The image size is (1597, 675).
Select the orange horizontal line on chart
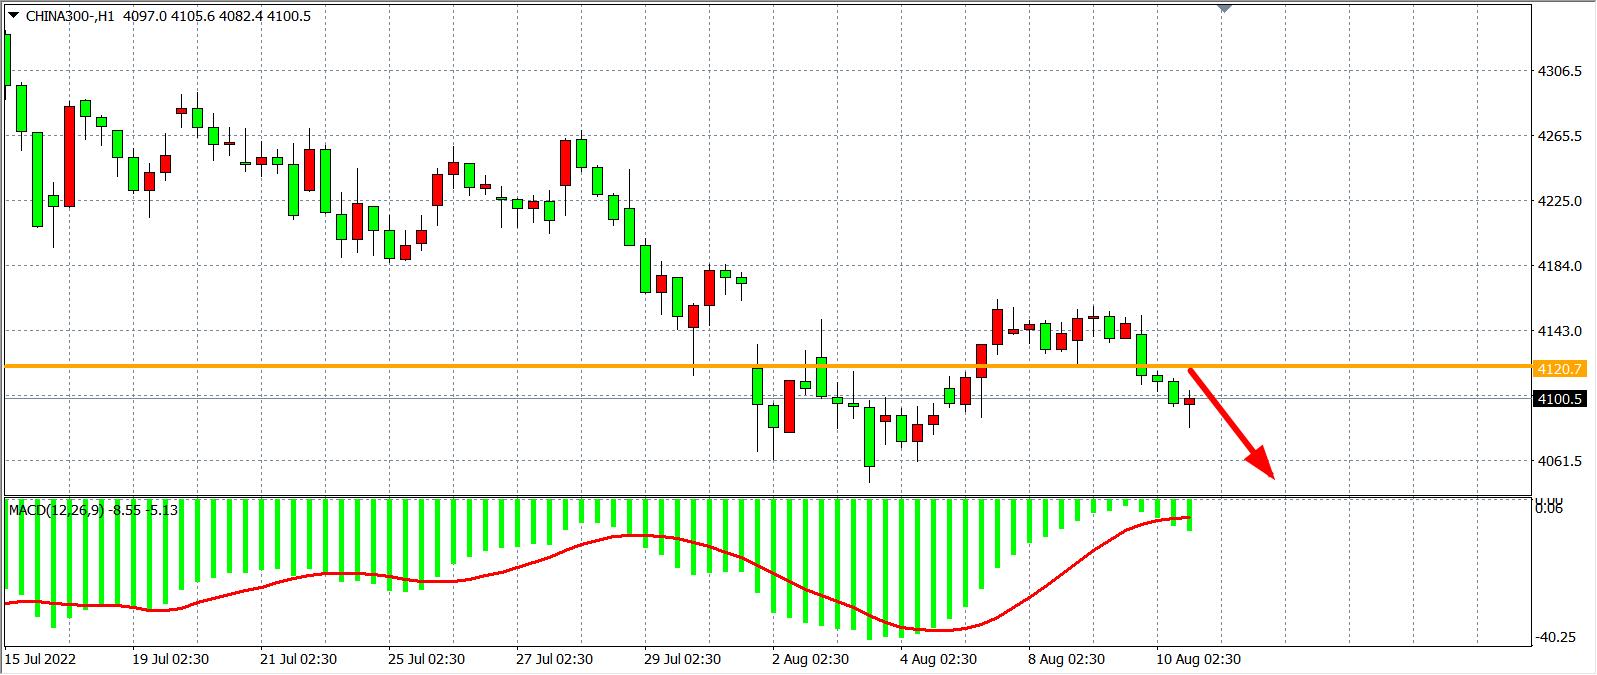click(x=600, y=366)
